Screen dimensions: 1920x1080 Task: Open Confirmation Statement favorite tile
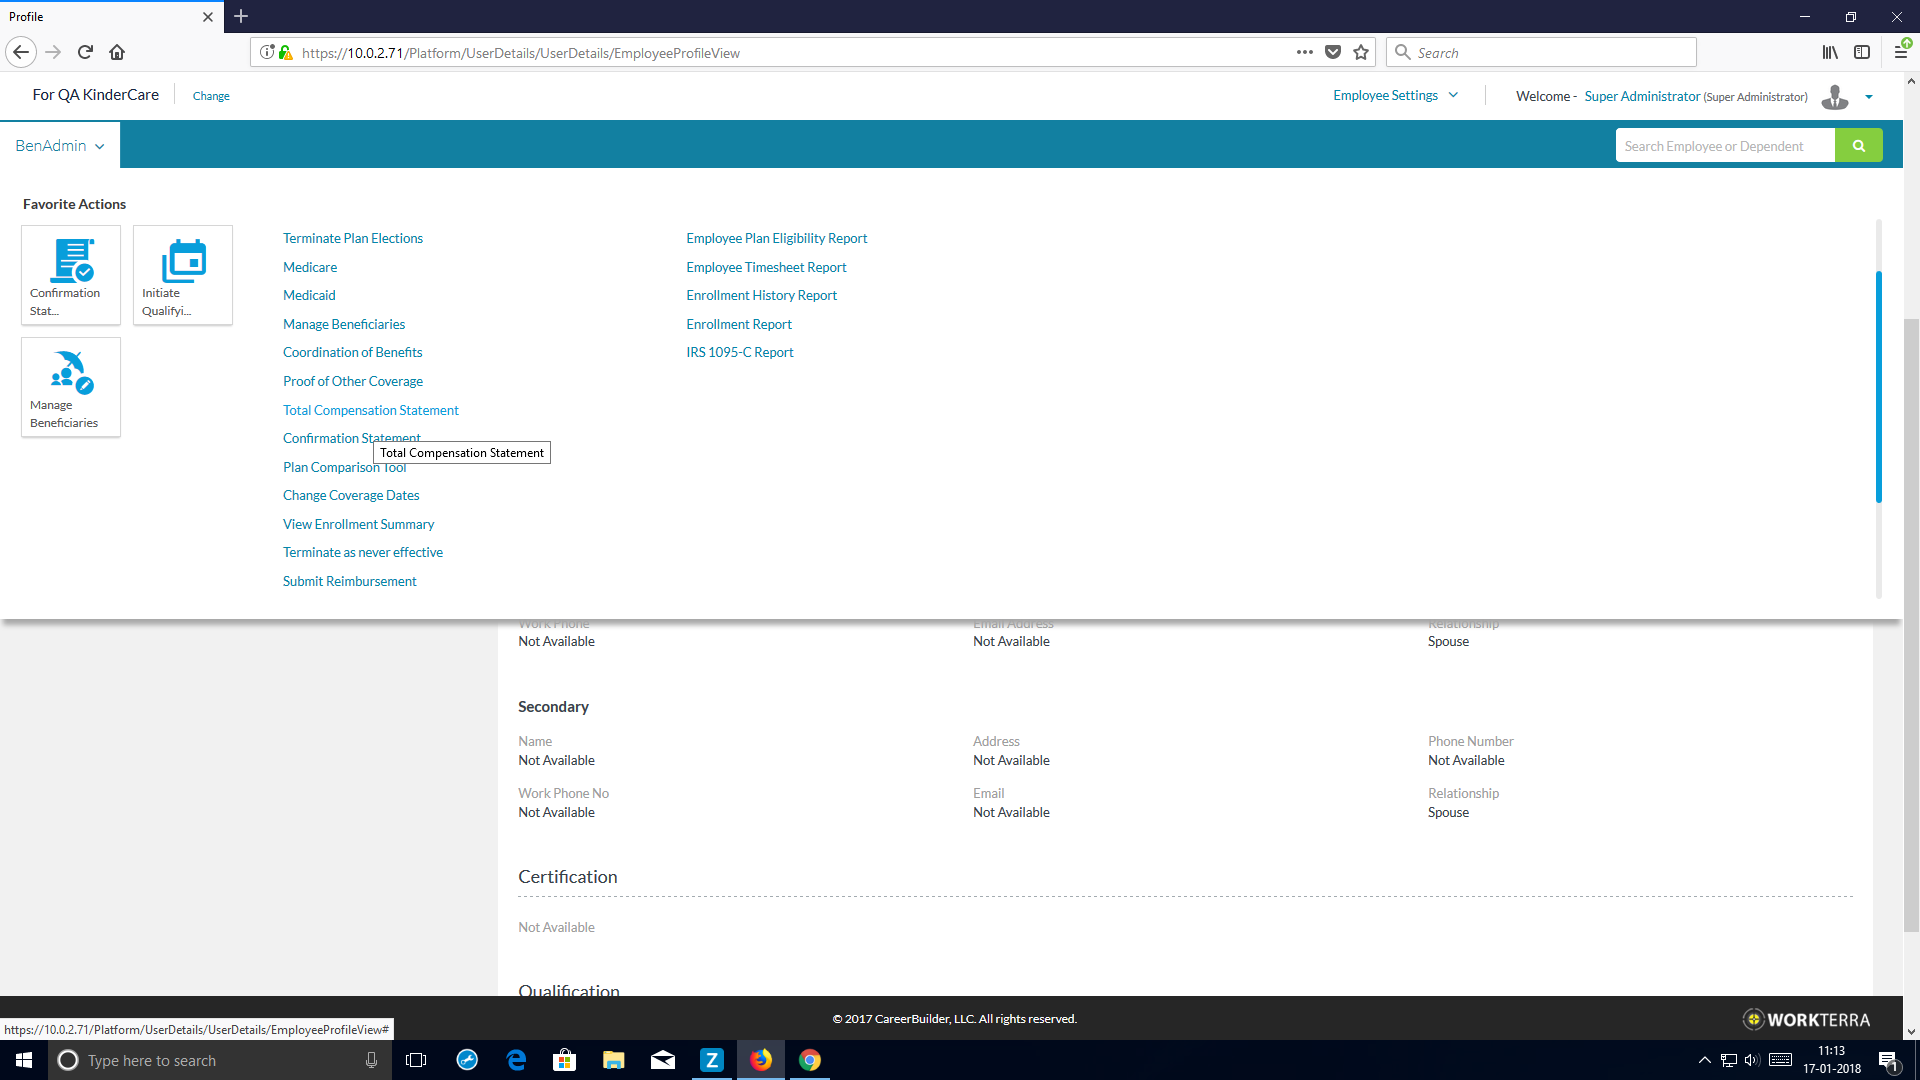70,275
